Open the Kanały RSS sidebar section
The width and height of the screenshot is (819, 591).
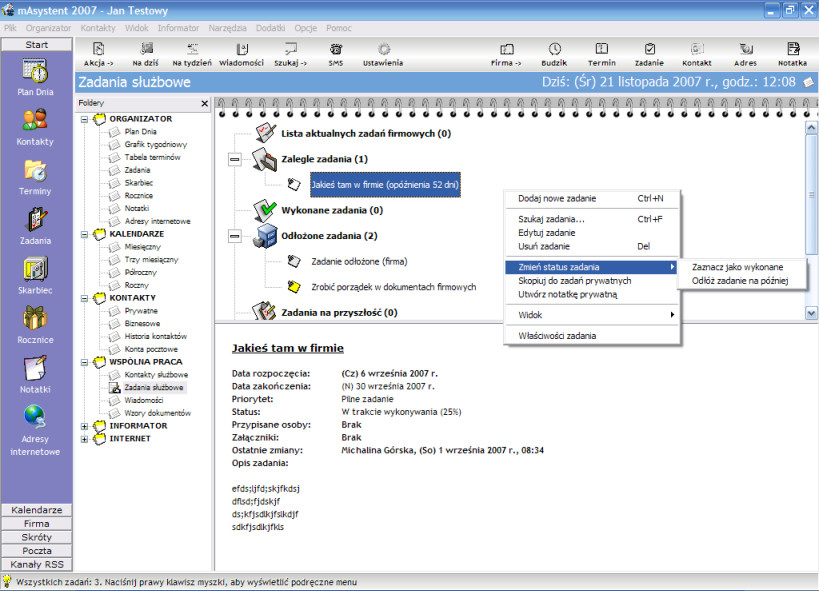pos(37,564)
